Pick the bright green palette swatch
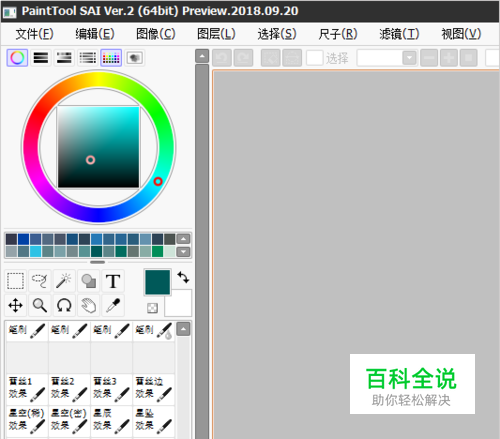Viewport: 500px width, 439px height. [x=157, y=251]
